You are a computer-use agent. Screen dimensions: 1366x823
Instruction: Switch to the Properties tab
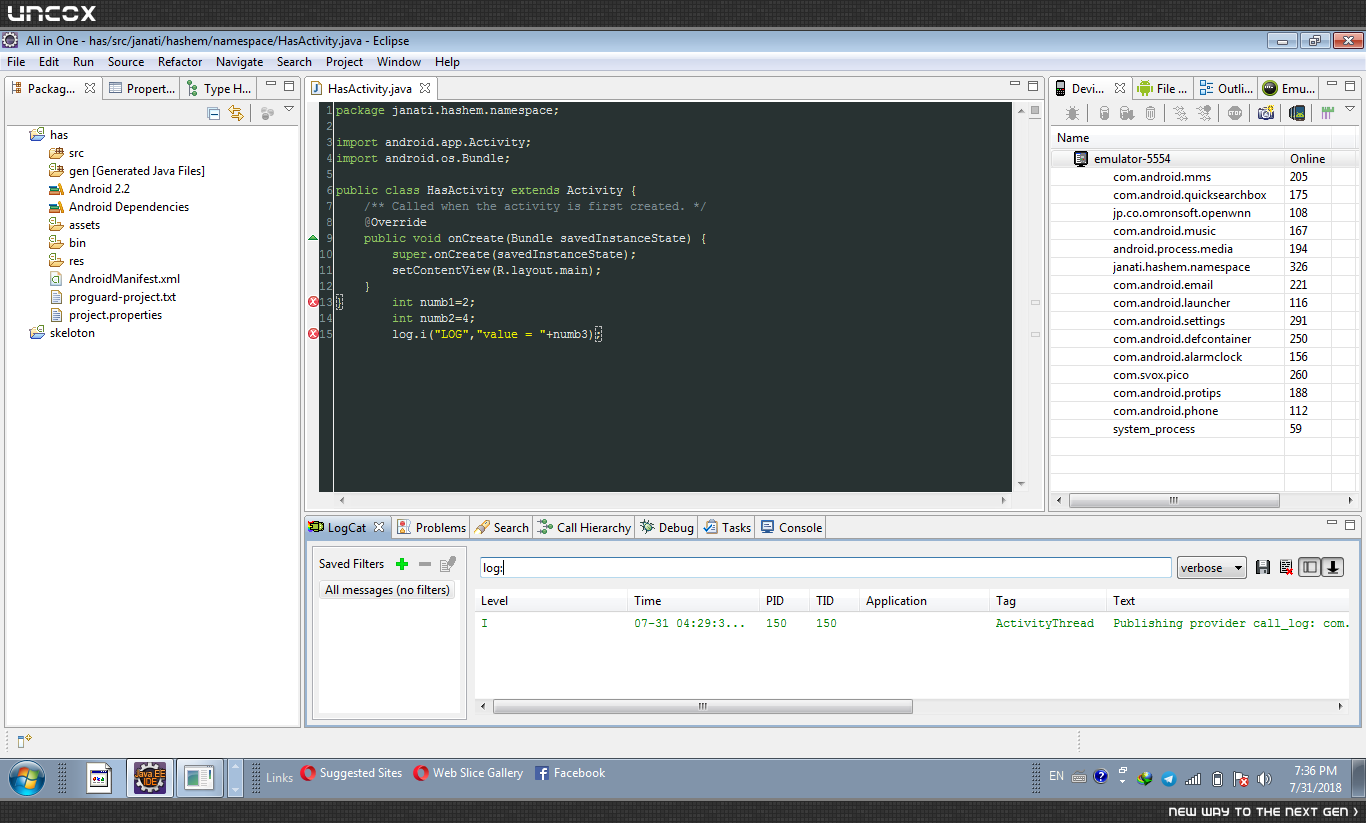click(142, 88)
